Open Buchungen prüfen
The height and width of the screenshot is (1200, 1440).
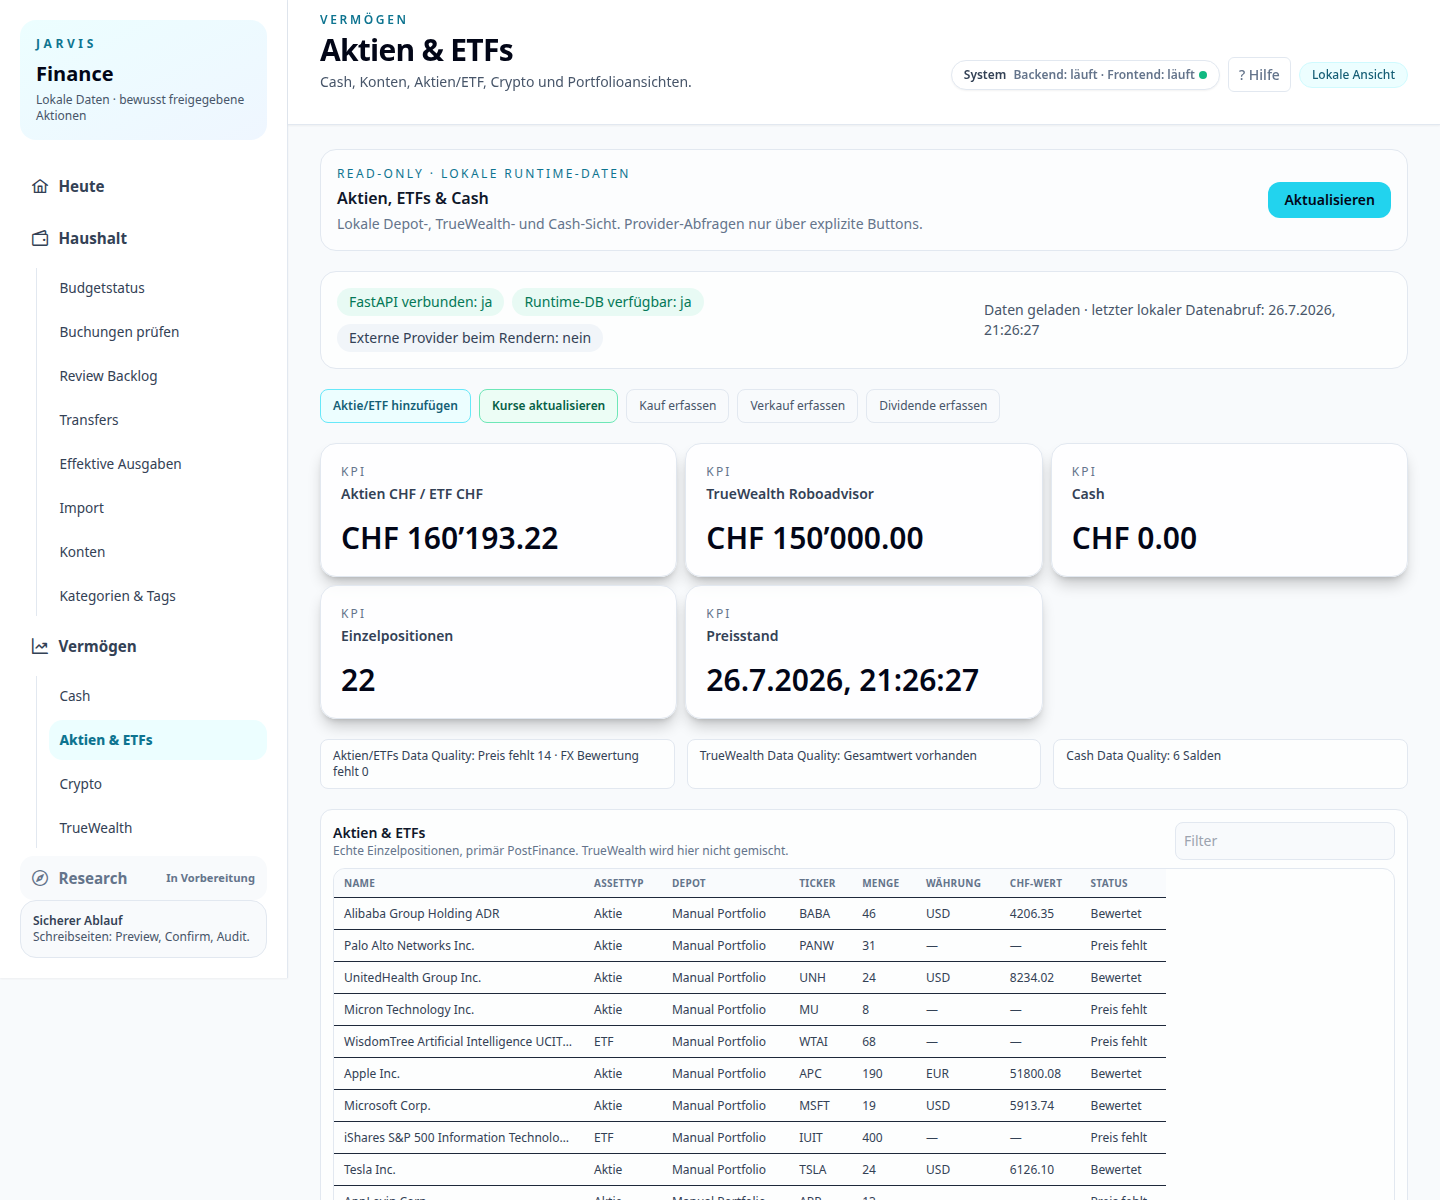[x=157, y=332]
